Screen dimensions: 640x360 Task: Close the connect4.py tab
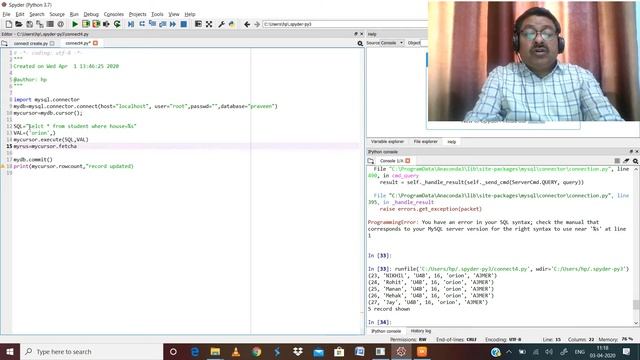pos(95,43)
